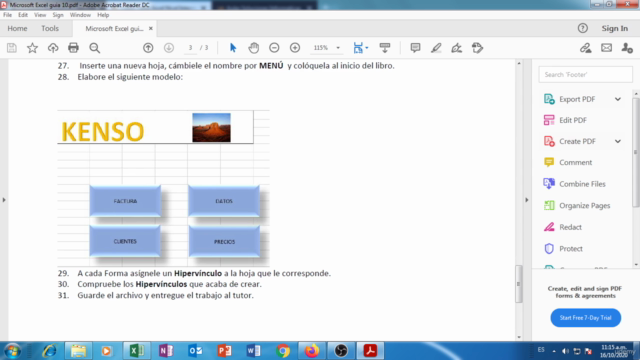
Task: Open the zoom percentage dropdown
Action: click(x=338, y=48)
